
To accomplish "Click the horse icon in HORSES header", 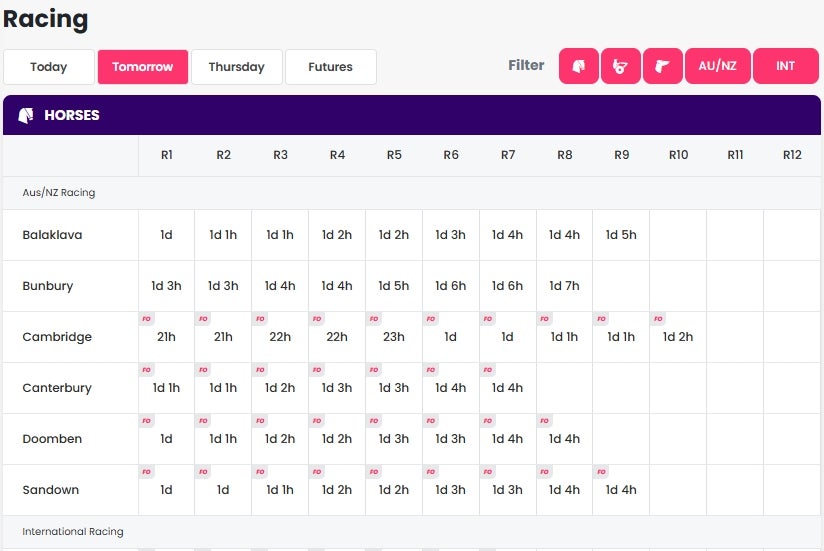I will tap(26, 115).
